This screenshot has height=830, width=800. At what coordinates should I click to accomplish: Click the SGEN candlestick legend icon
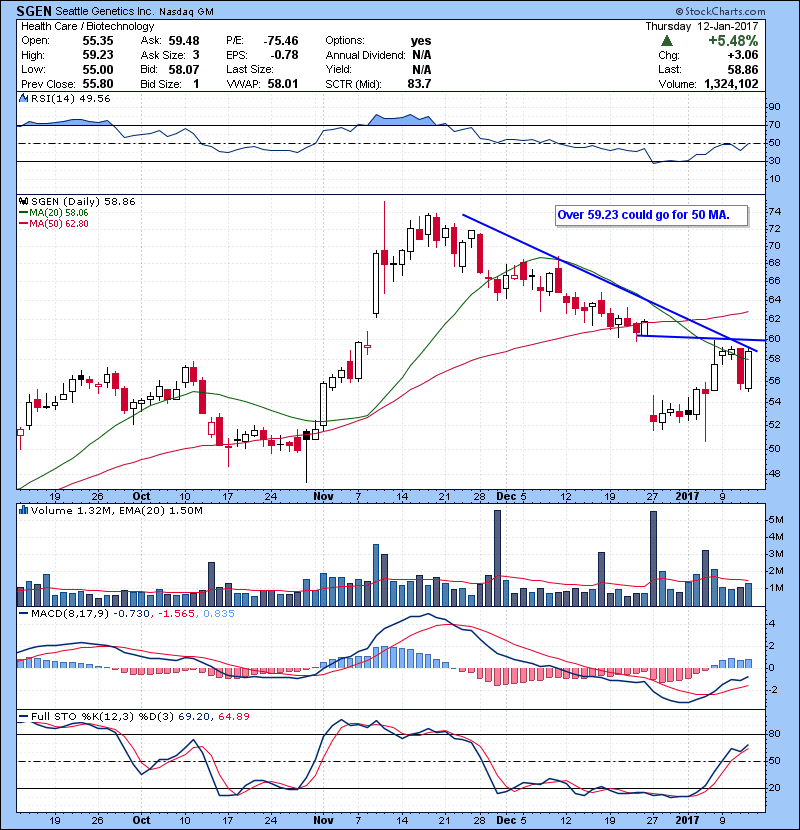(x=23, y=201)
